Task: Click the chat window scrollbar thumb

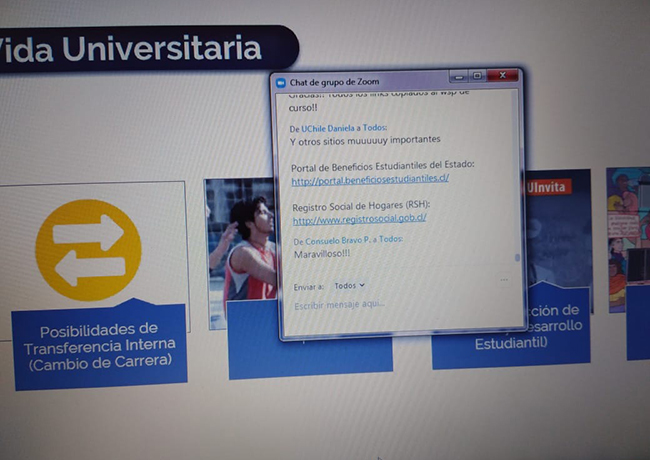Action: [517, 258]
